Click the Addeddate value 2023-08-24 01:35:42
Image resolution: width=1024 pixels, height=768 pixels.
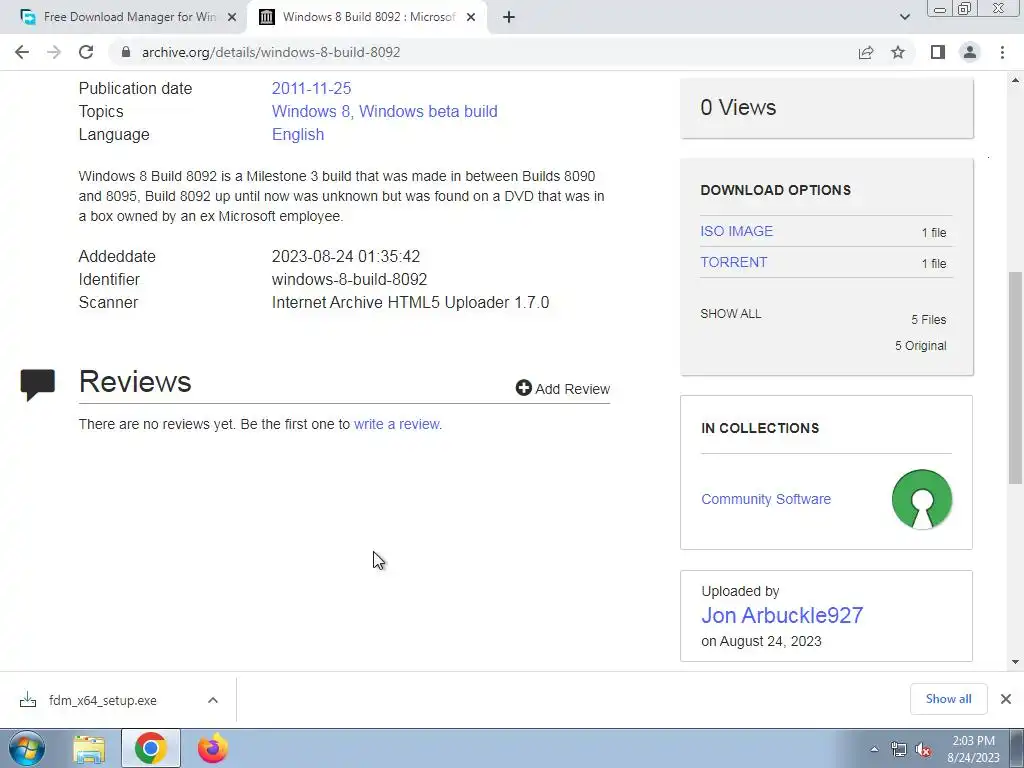(x=346, y=256)
